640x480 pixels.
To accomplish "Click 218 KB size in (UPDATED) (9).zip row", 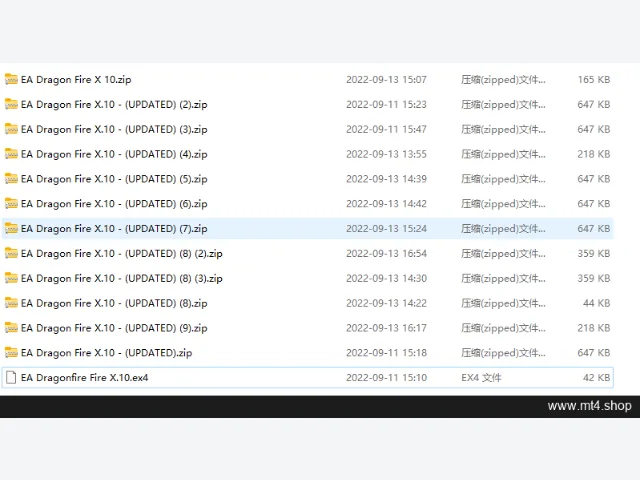I will coord(594,328).
